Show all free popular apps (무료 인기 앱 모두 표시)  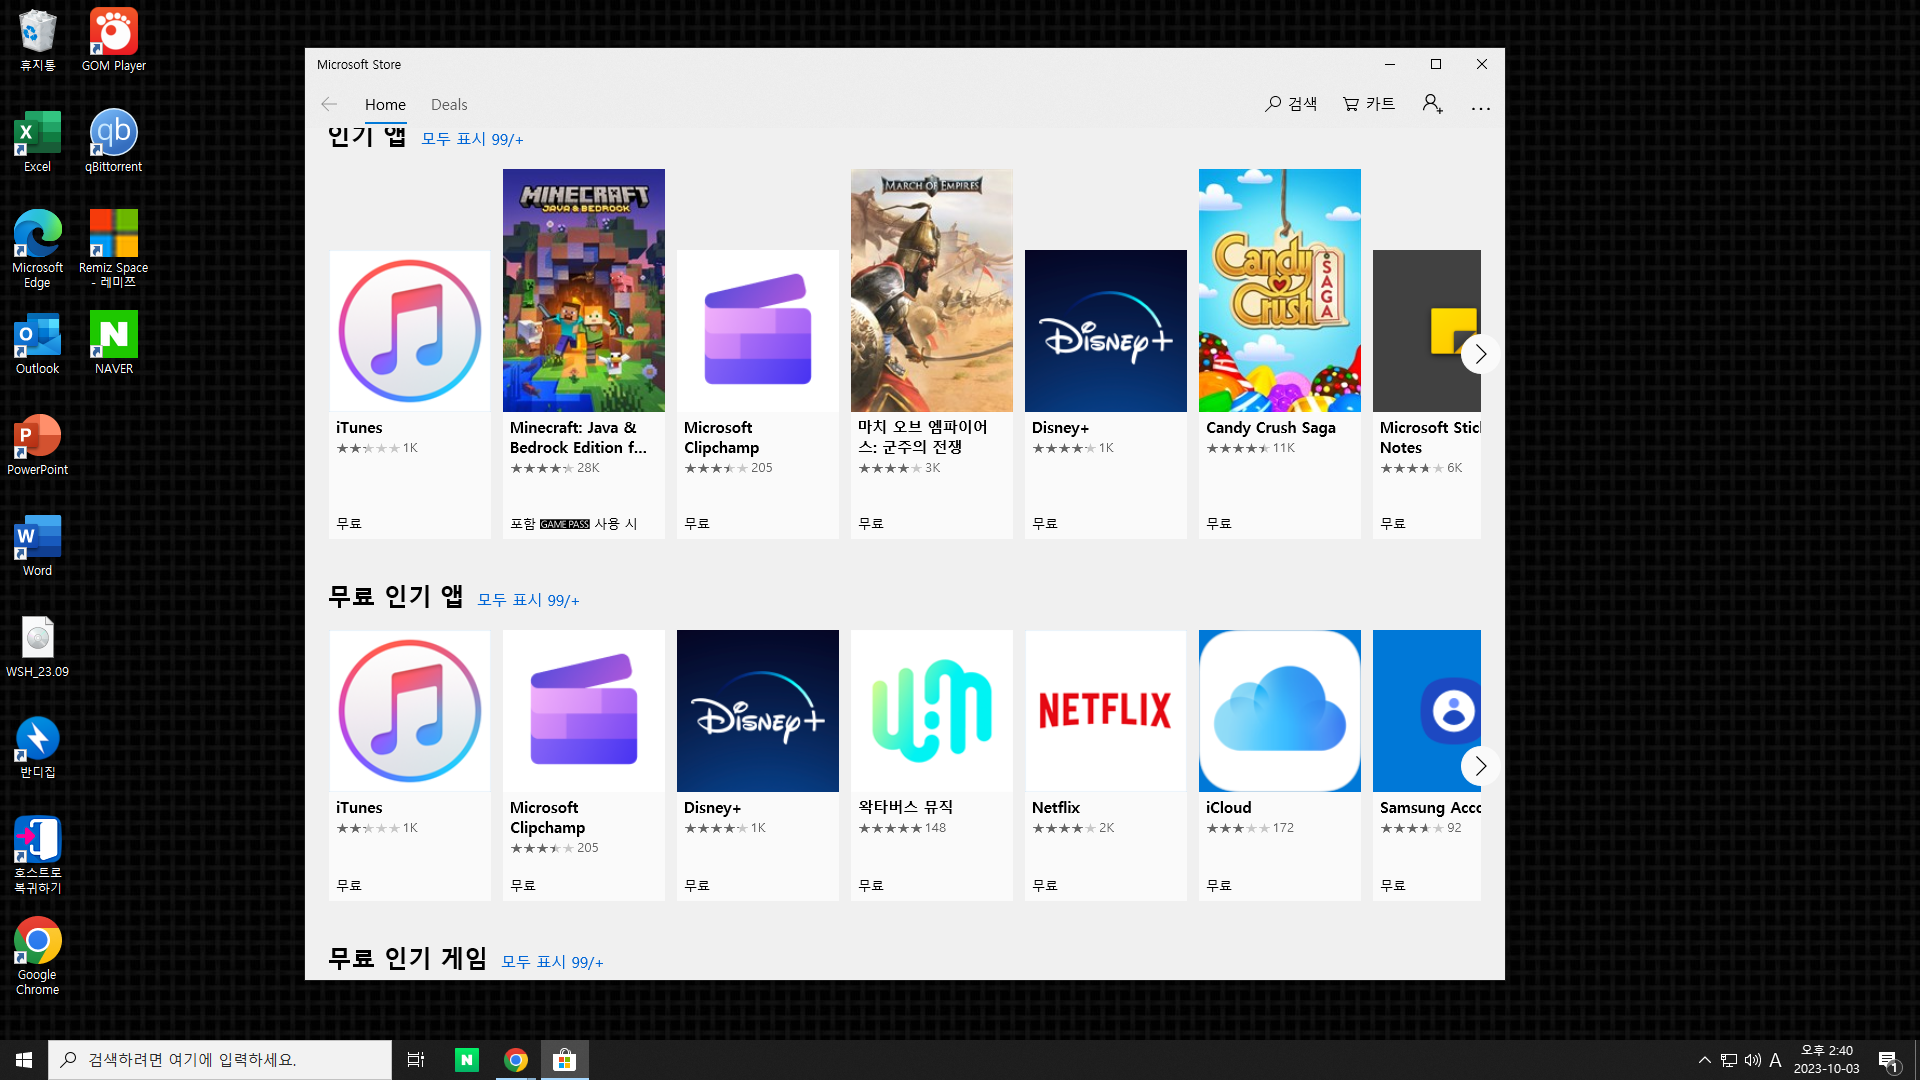(x=528, y=600)
